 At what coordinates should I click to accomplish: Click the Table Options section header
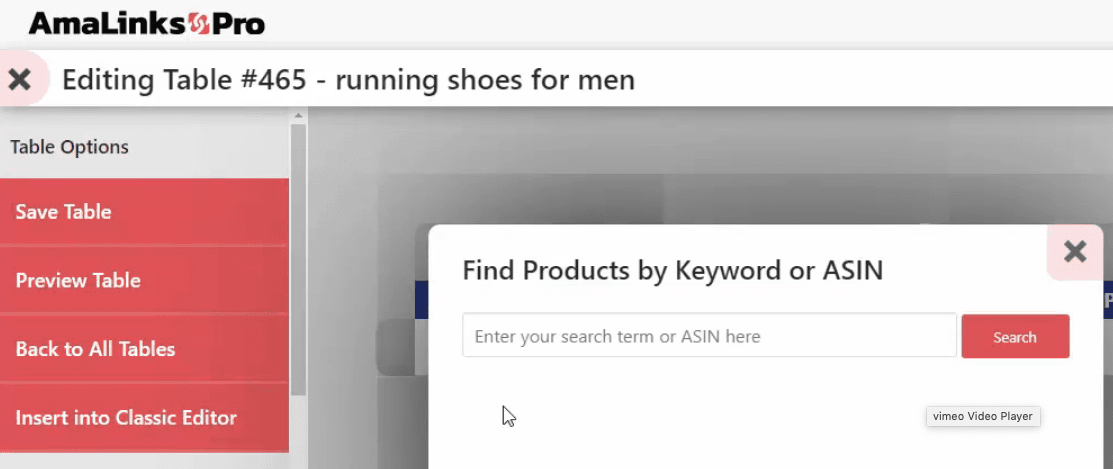pyautogui.click(x=70, y=147)
